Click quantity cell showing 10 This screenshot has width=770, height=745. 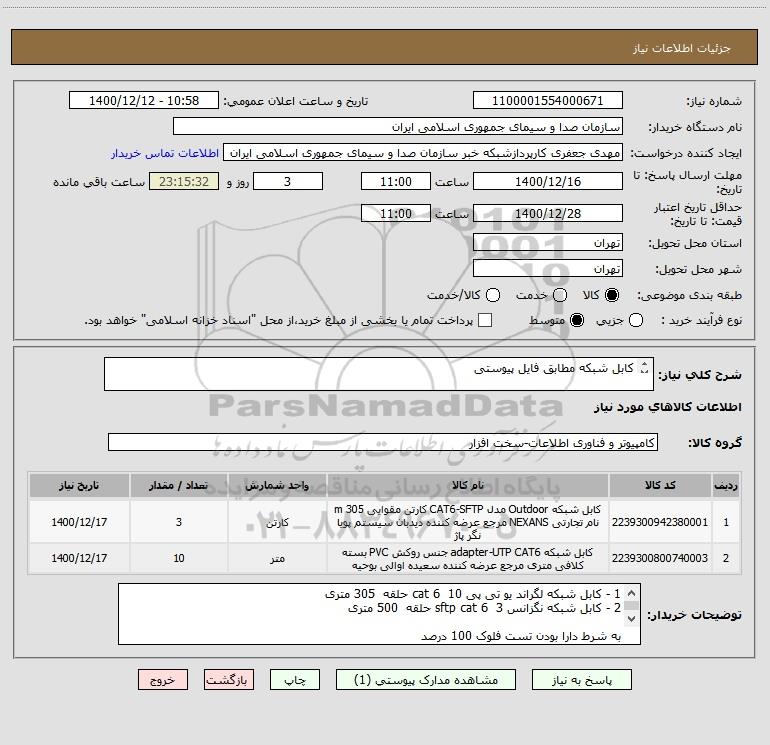178,558
